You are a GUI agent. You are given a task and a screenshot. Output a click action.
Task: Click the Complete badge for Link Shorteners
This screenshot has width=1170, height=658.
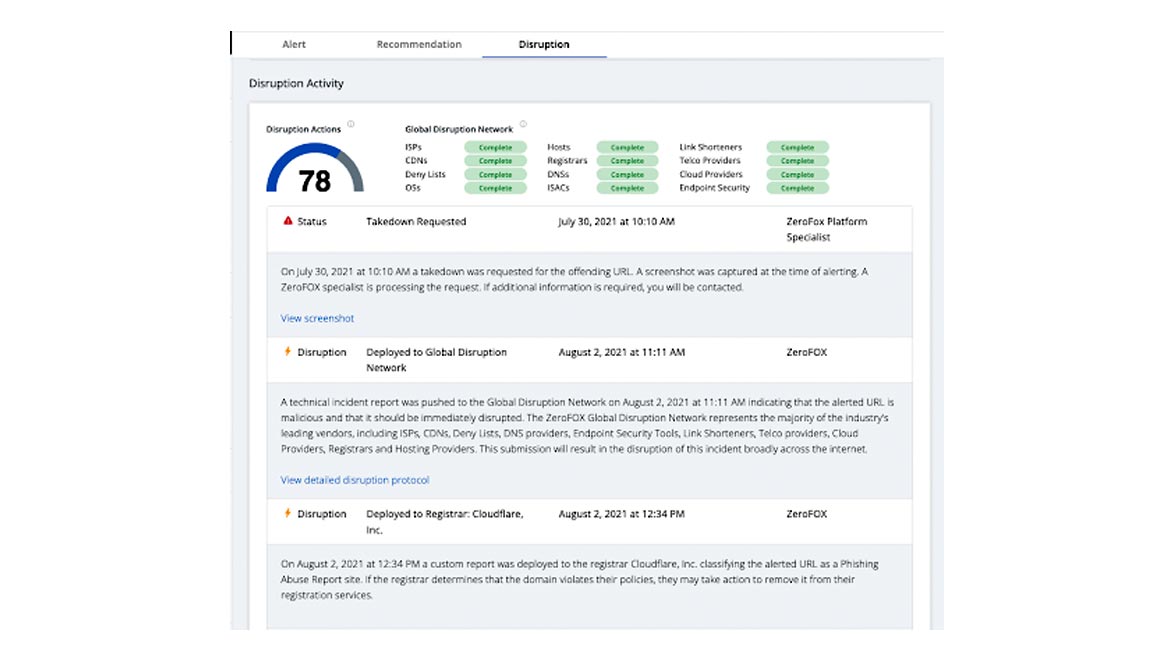pyautogui.click(x=797, y=148)
